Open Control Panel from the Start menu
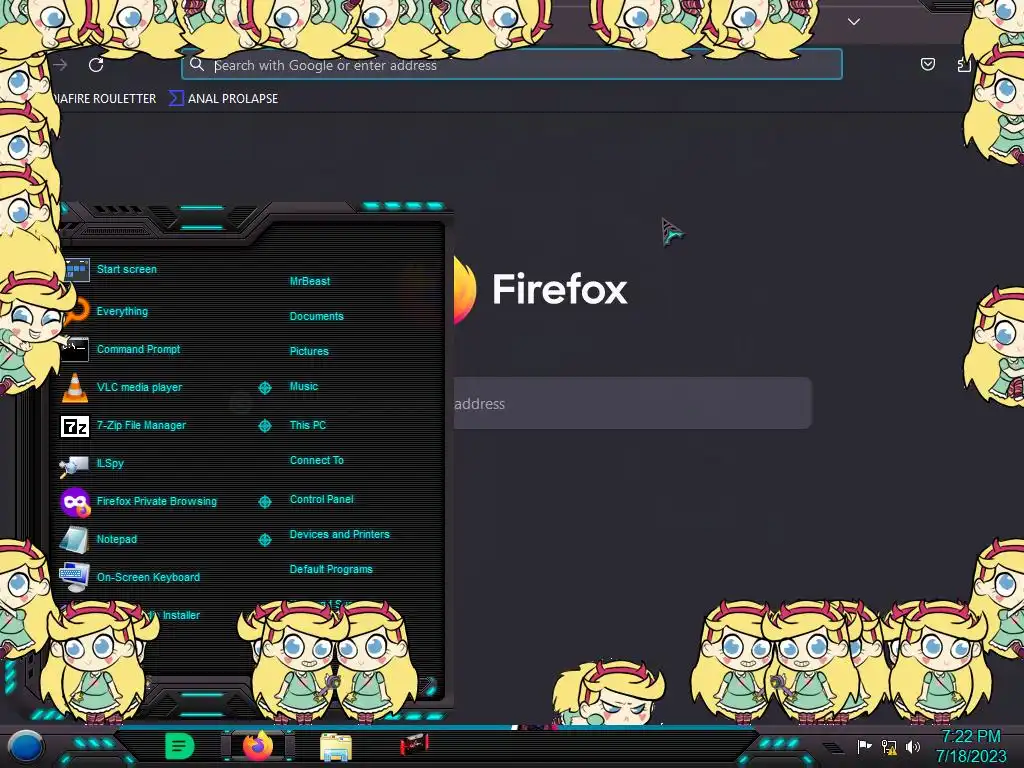Viewport: 1024px width, 768px height. (x=321, y=499)
